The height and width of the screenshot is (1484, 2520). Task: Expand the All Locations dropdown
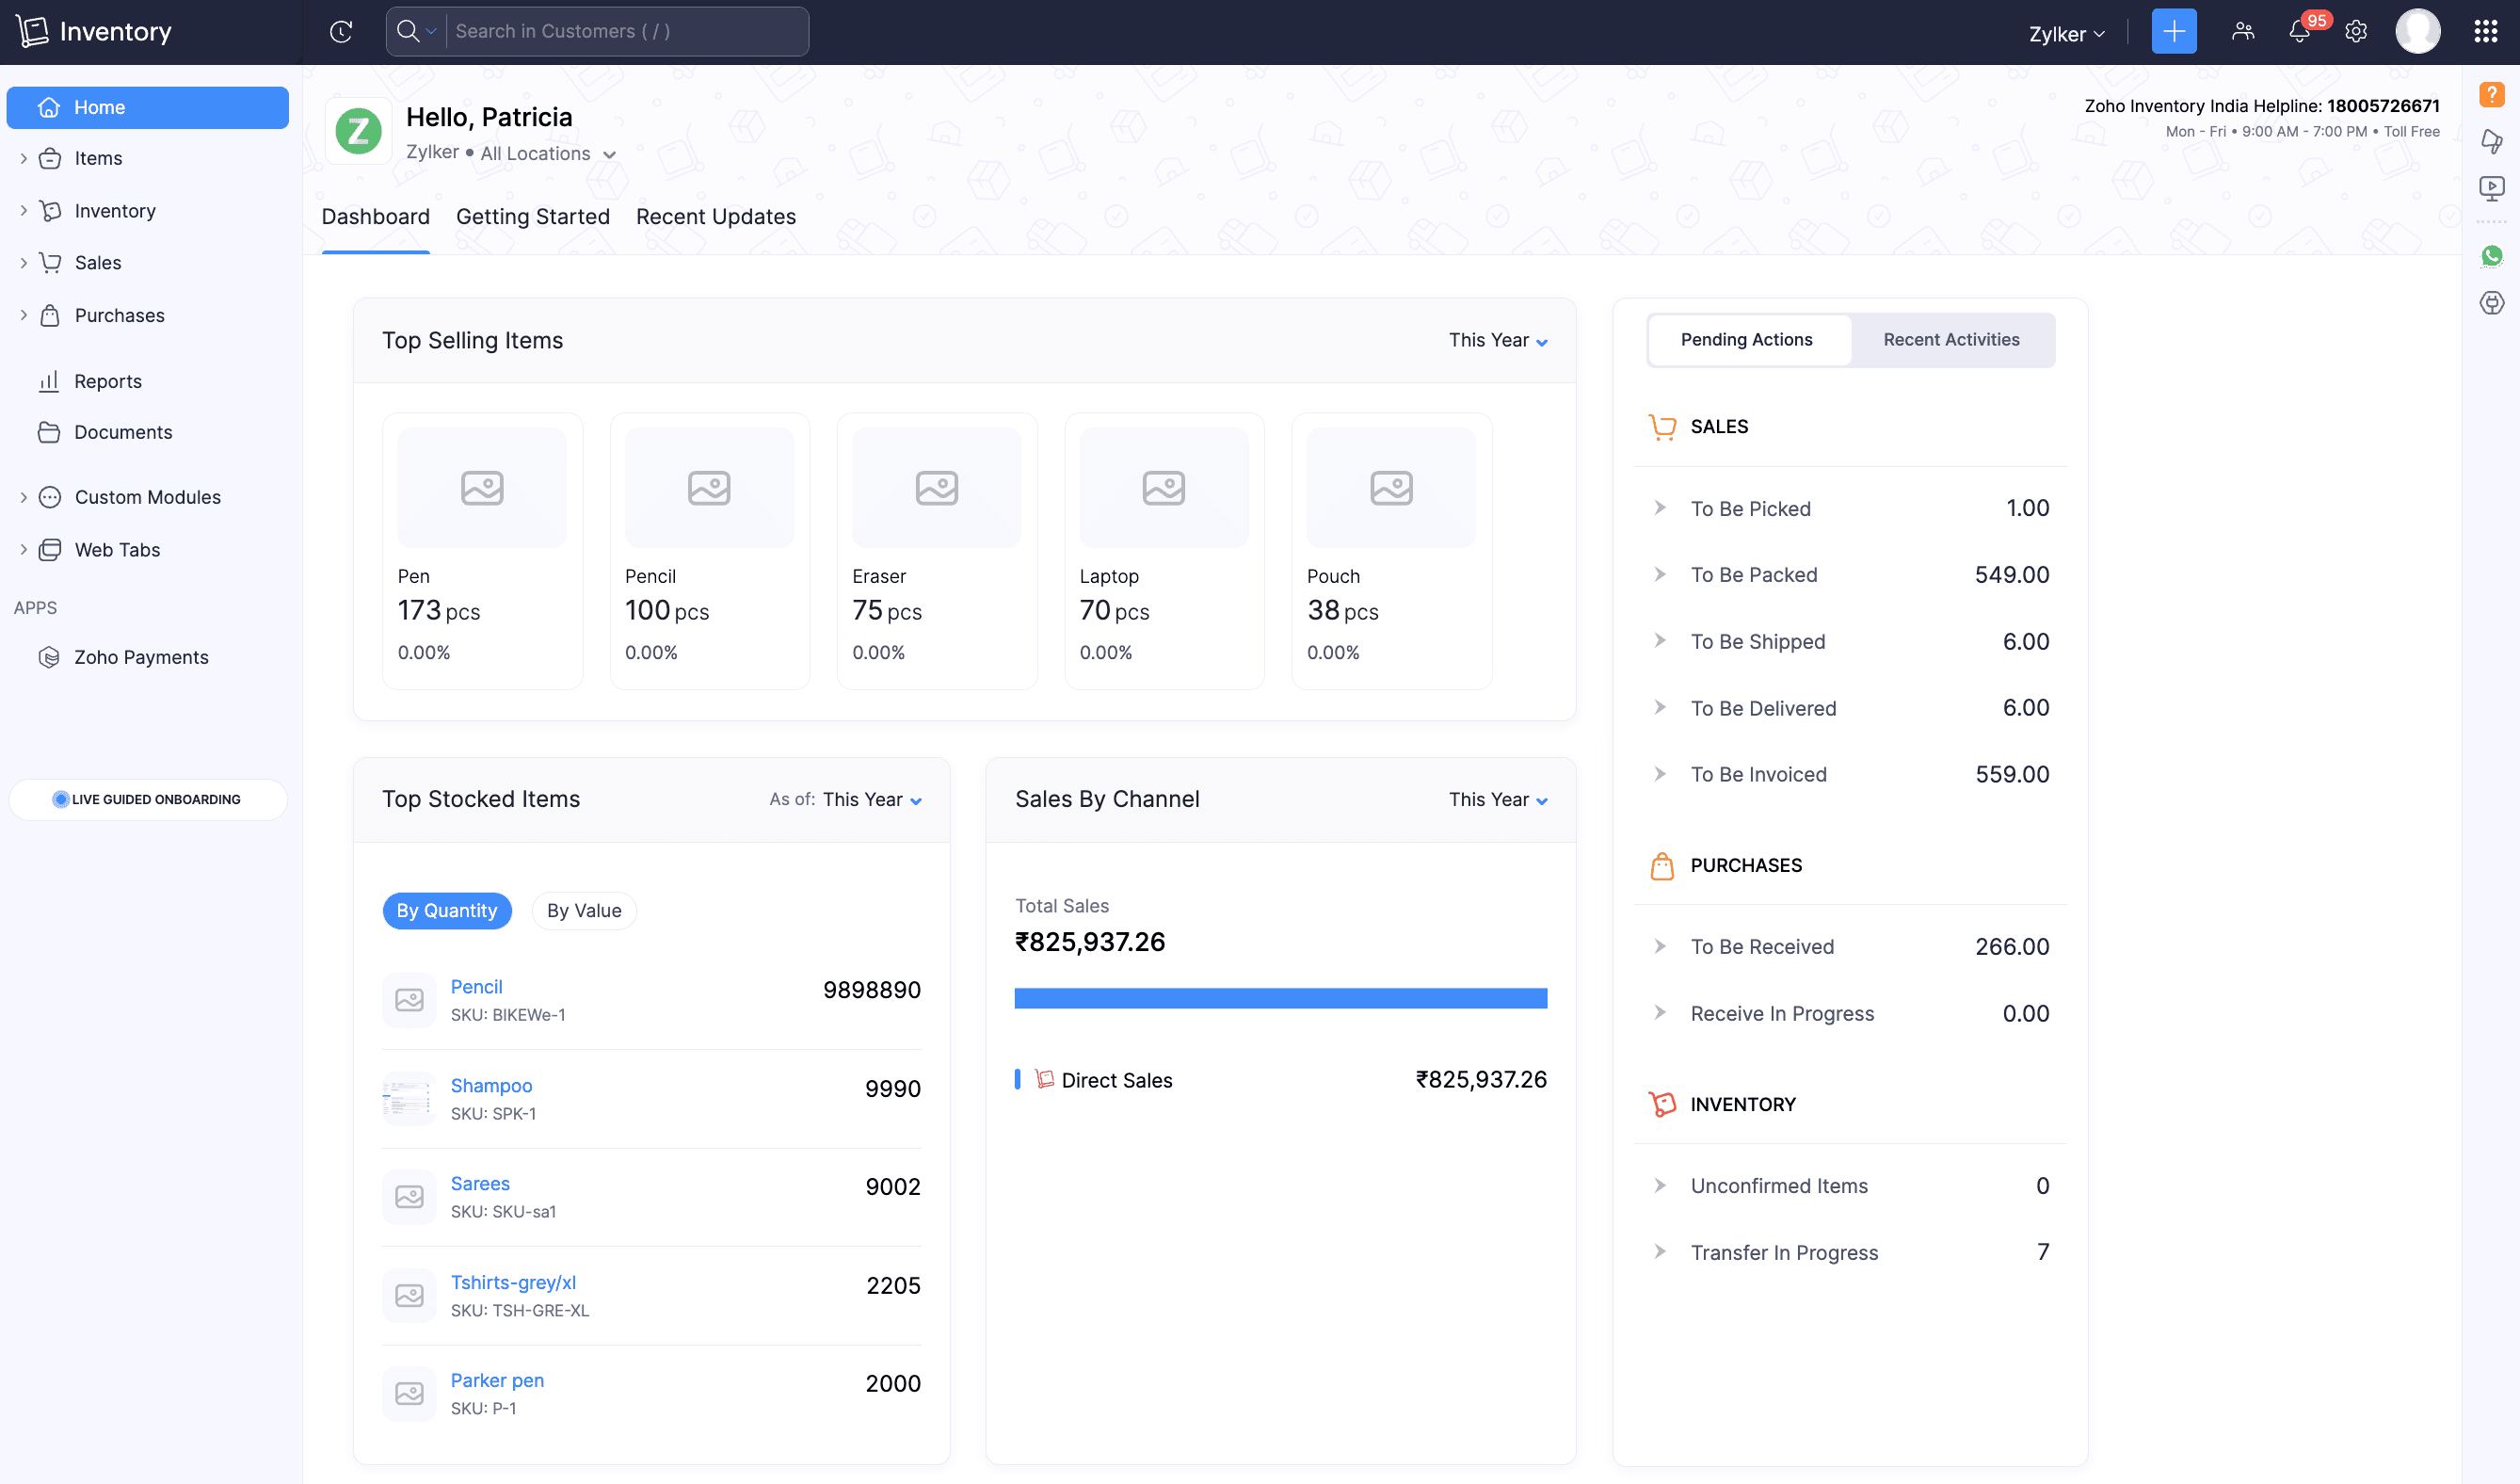click(547, 154)
